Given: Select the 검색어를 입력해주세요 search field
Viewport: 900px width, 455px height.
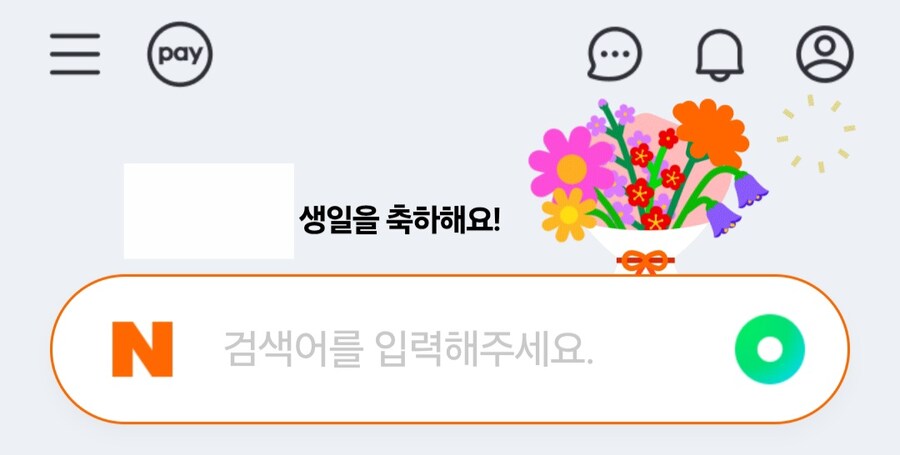Looking at the screenshot, I should click(x=408, y=349).
